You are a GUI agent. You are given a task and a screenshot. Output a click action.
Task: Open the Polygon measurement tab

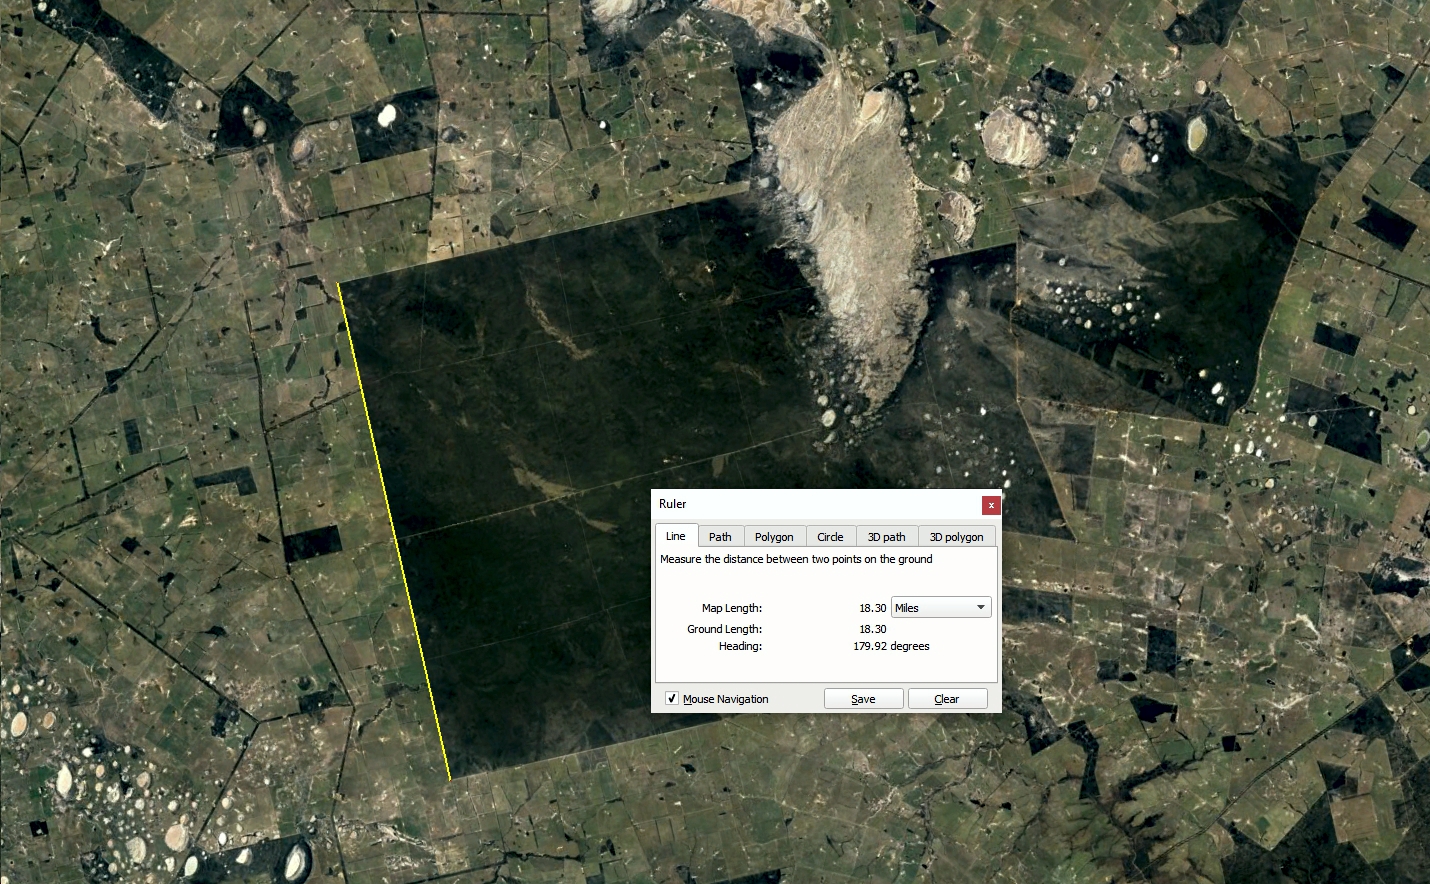click(774, 537)
